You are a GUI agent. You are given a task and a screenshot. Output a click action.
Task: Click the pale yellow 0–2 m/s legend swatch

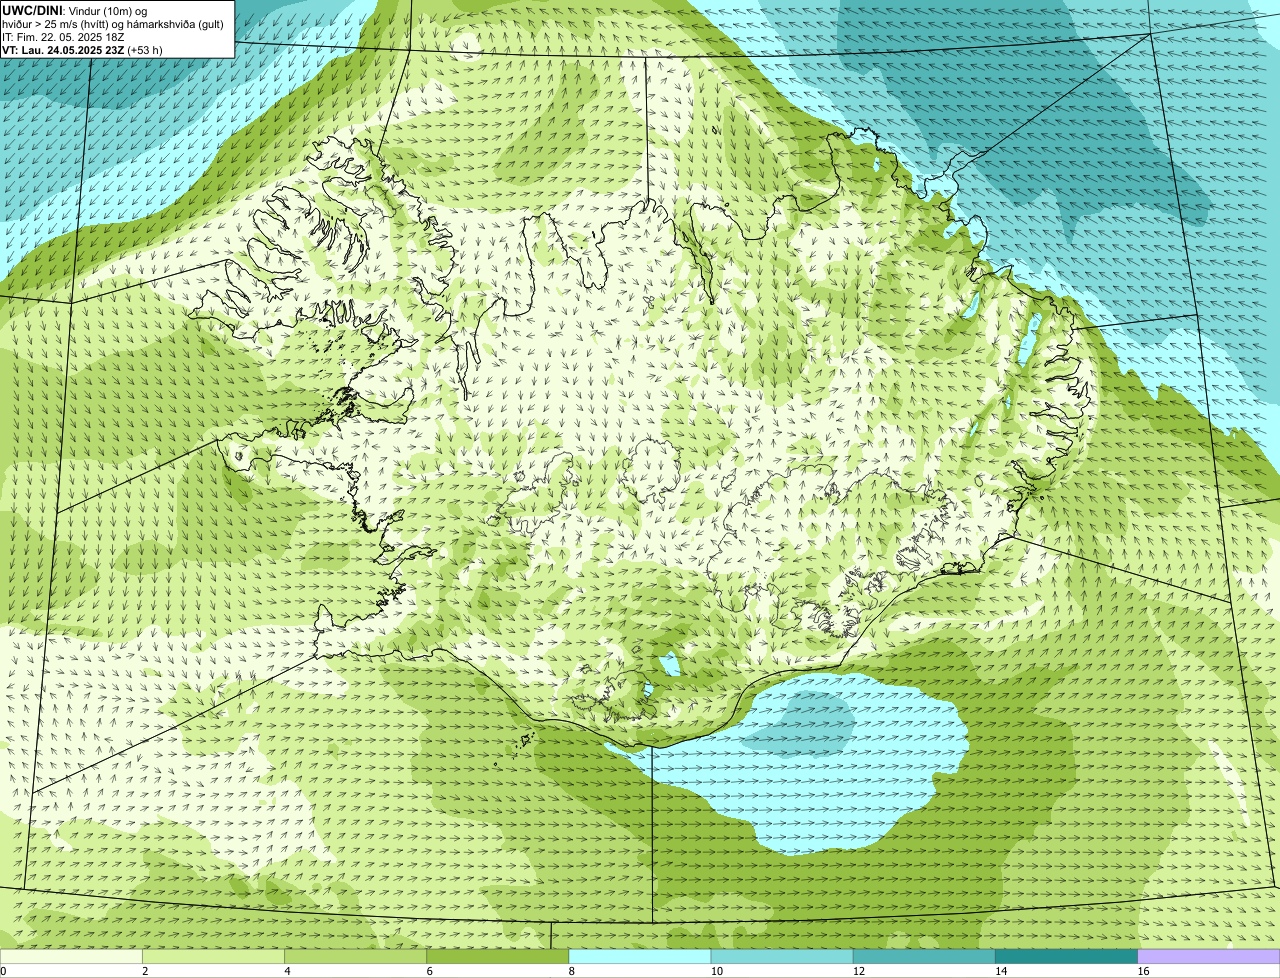tap(71, 956)
